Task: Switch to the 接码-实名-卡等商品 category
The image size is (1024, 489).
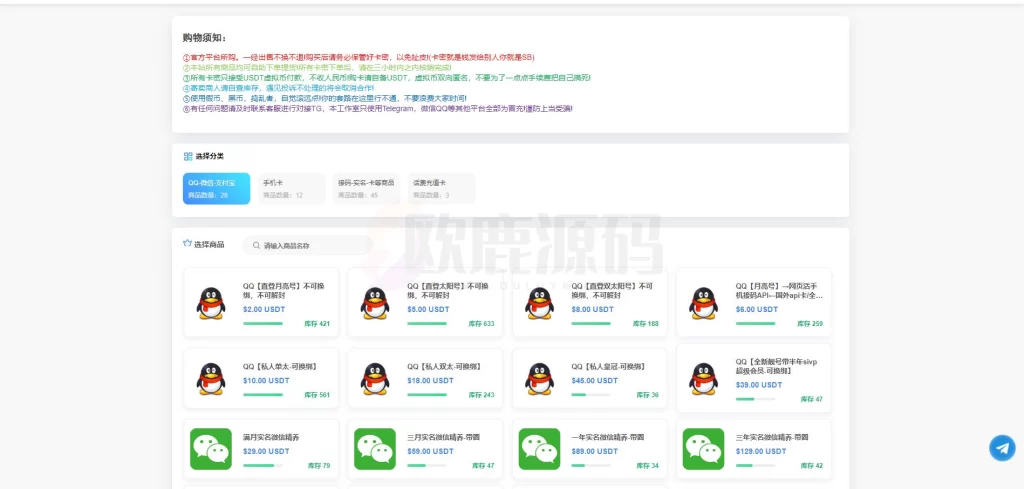Action: point(366,189)
